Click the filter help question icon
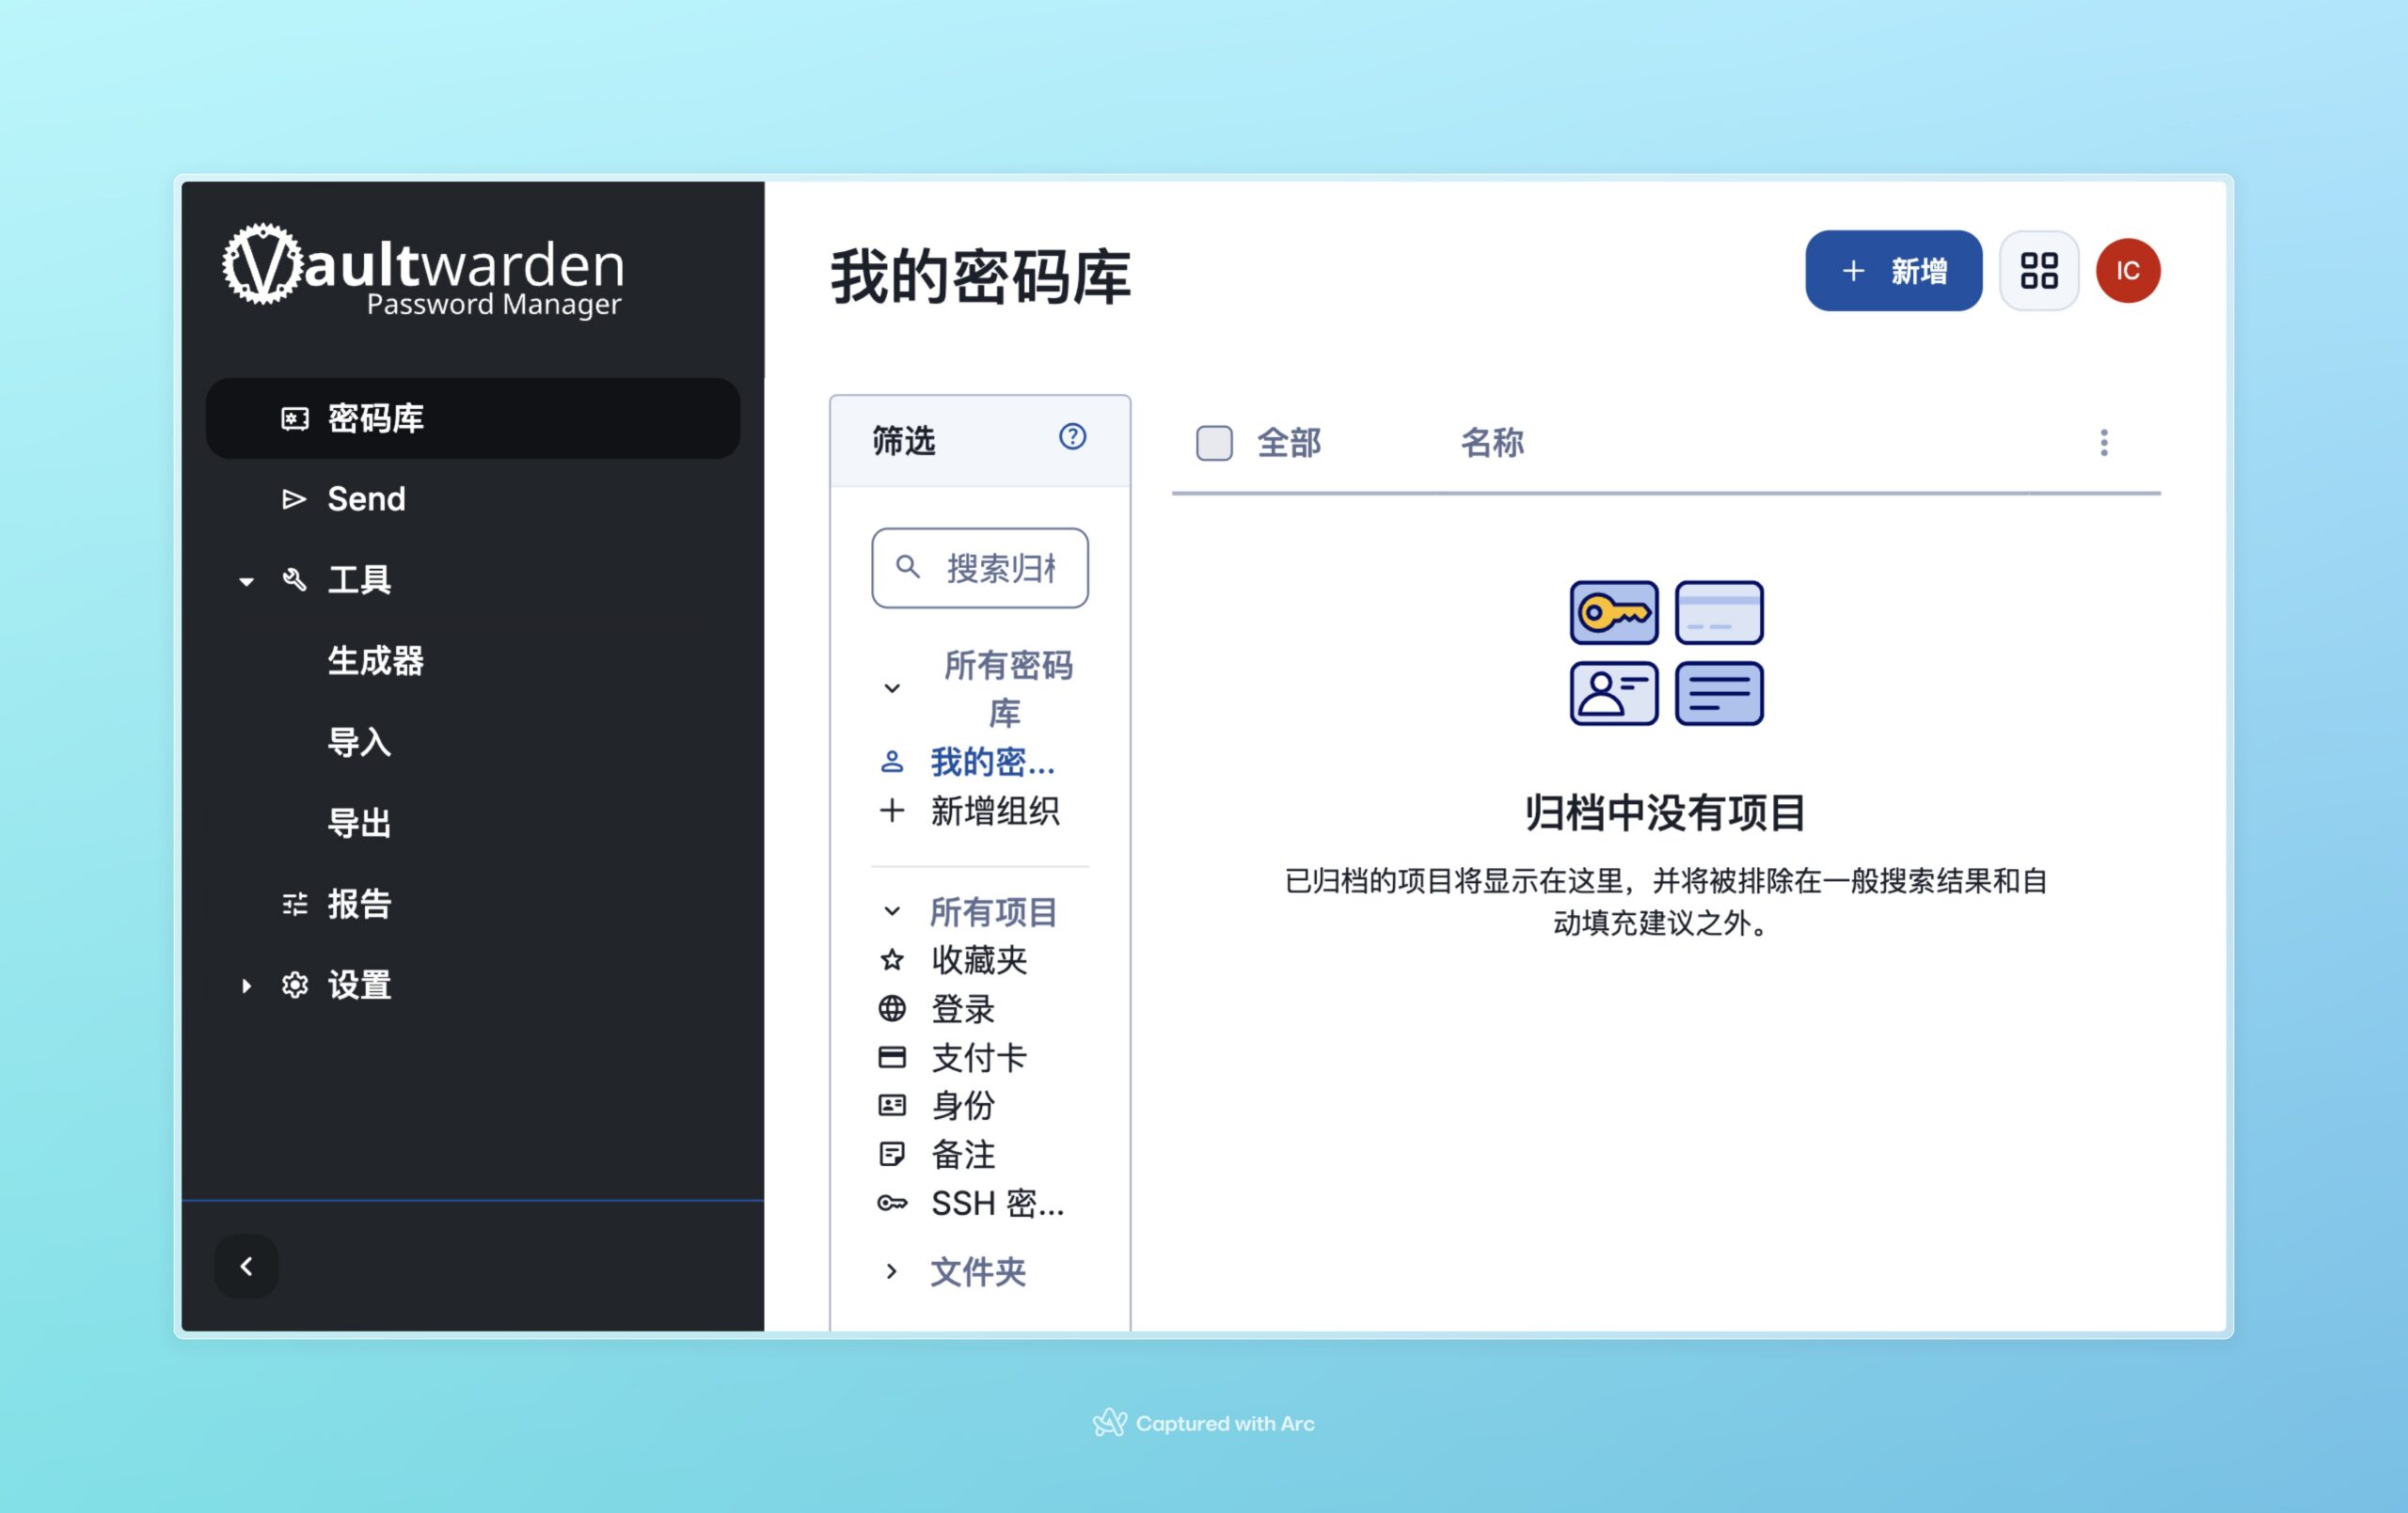Viewport: 2408px width, 1513px height. click(1072, 437)
